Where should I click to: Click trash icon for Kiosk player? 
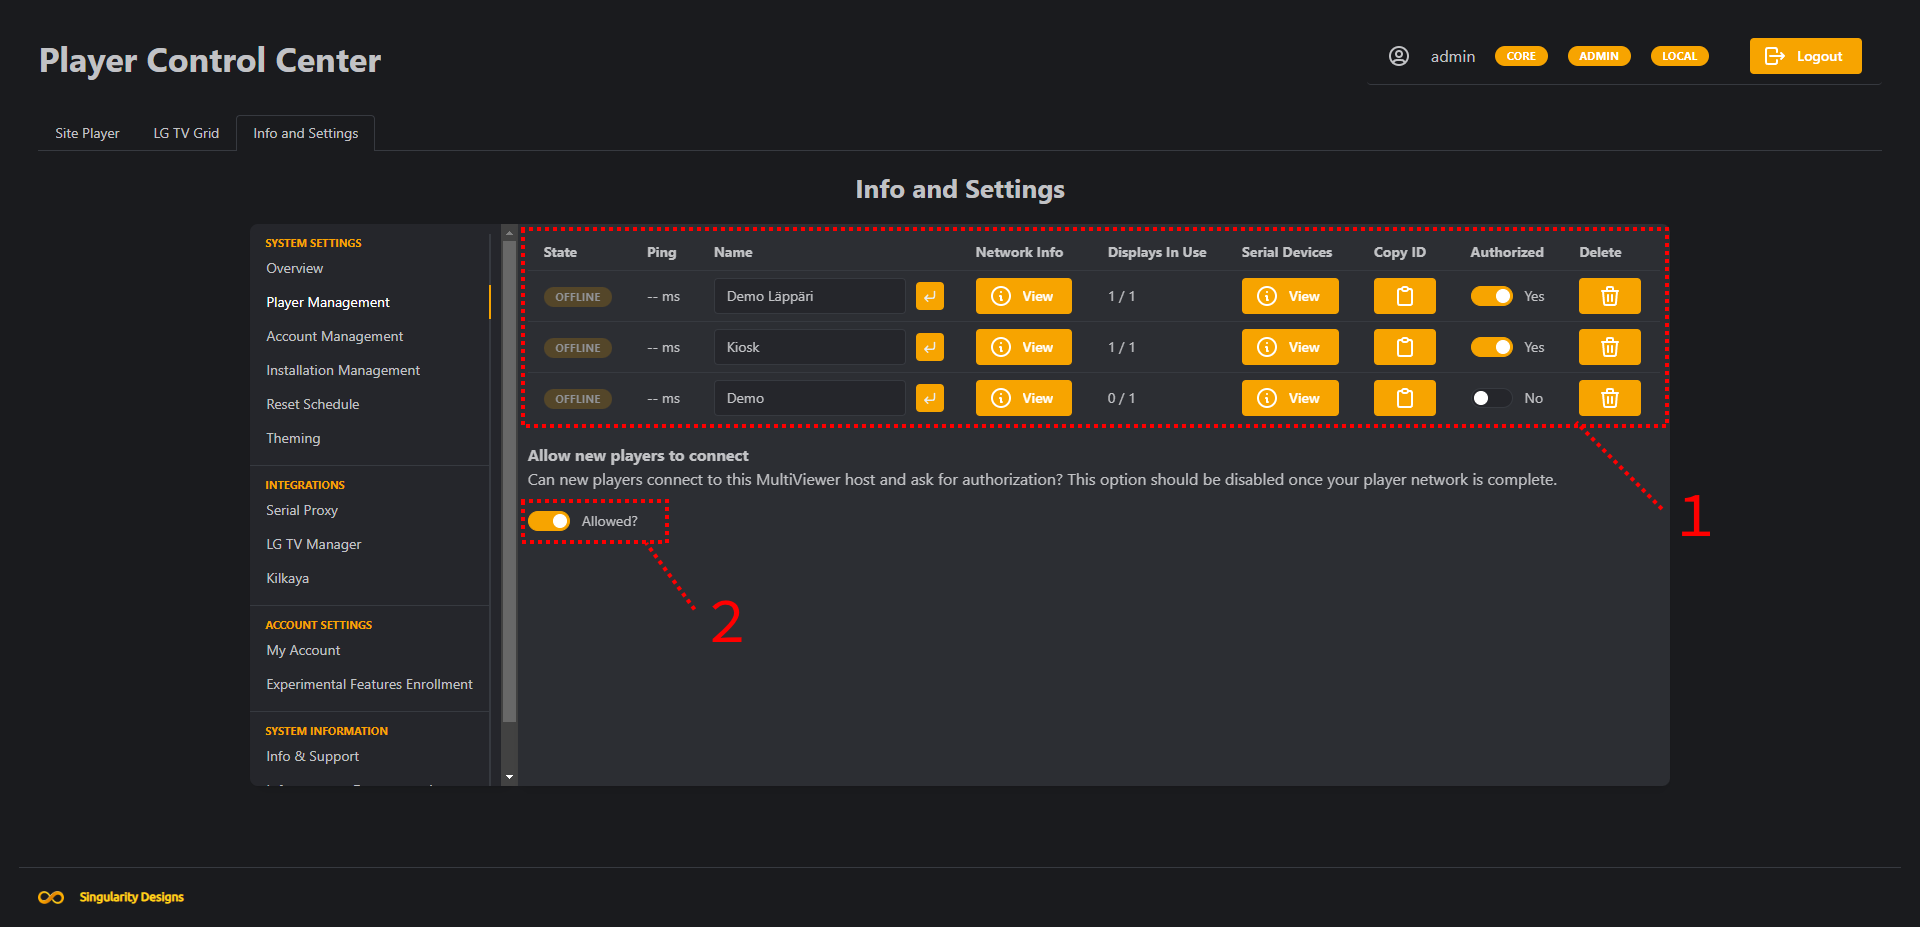click(1609, 347)
